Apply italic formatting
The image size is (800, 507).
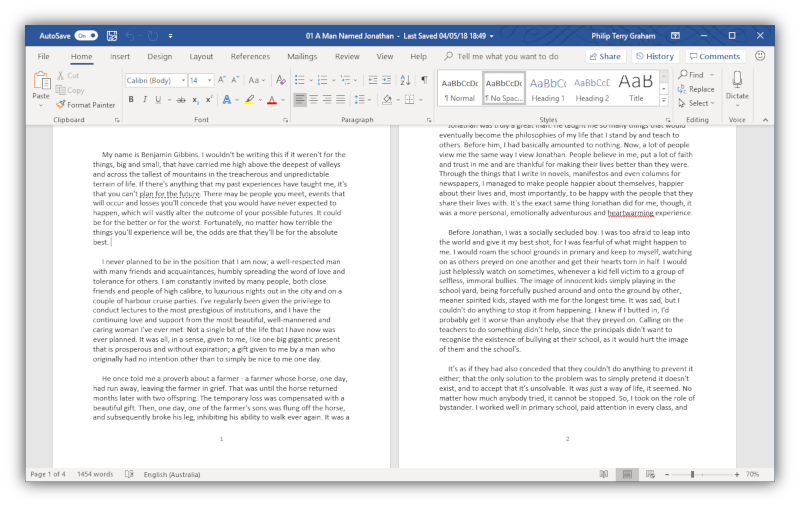coord(144,99)
